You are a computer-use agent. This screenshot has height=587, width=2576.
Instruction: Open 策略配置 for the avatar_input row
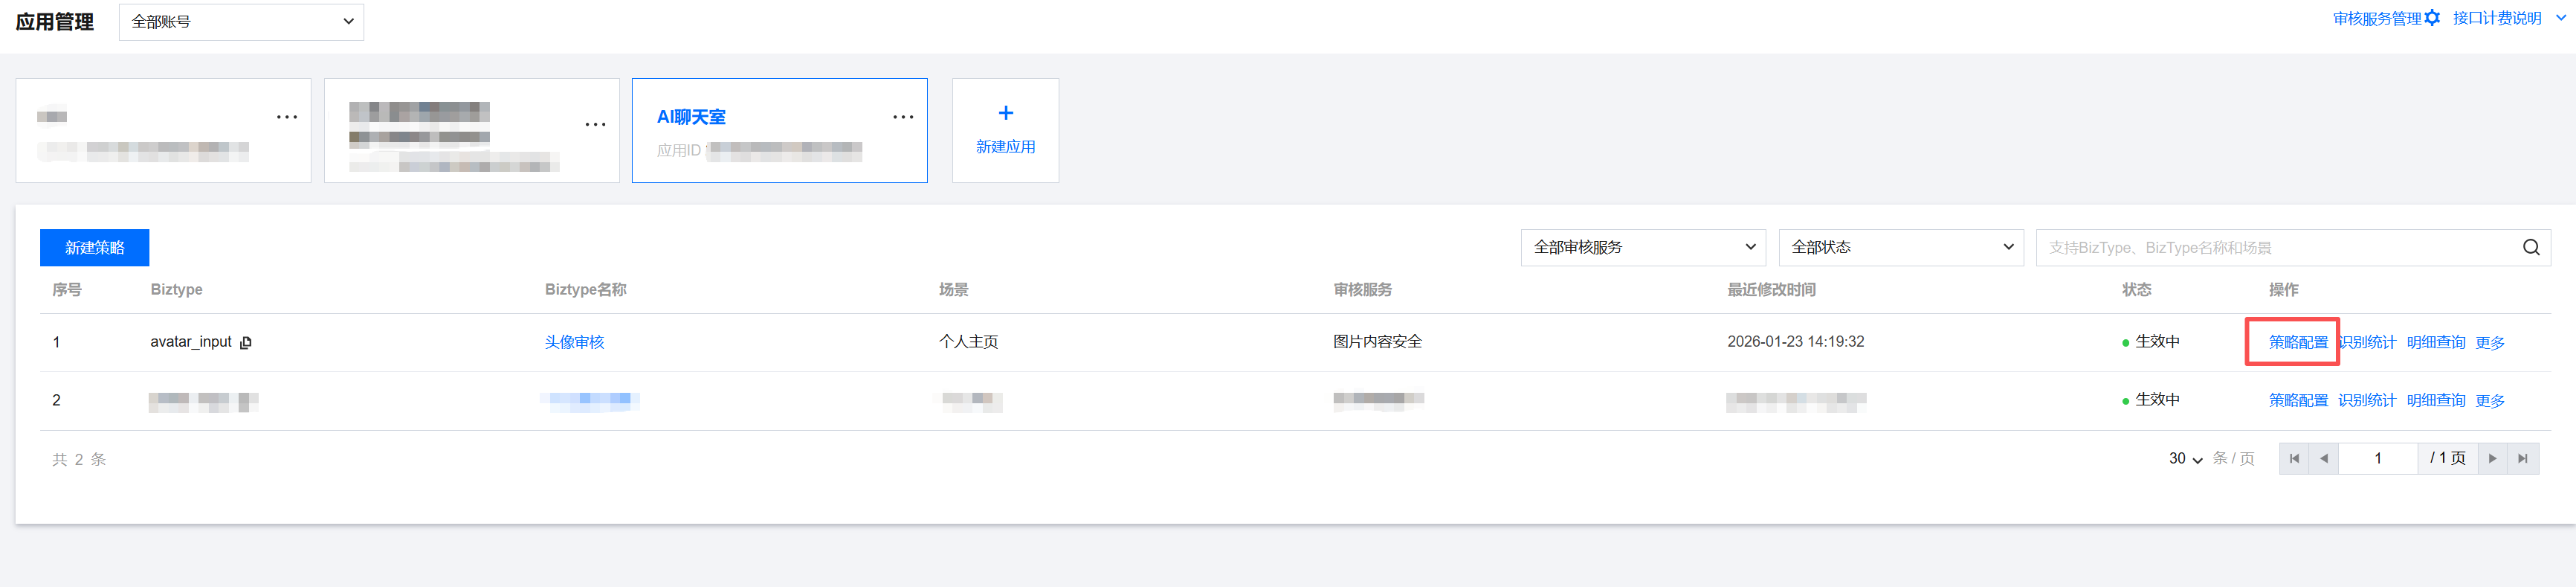tap(2297, 342)
